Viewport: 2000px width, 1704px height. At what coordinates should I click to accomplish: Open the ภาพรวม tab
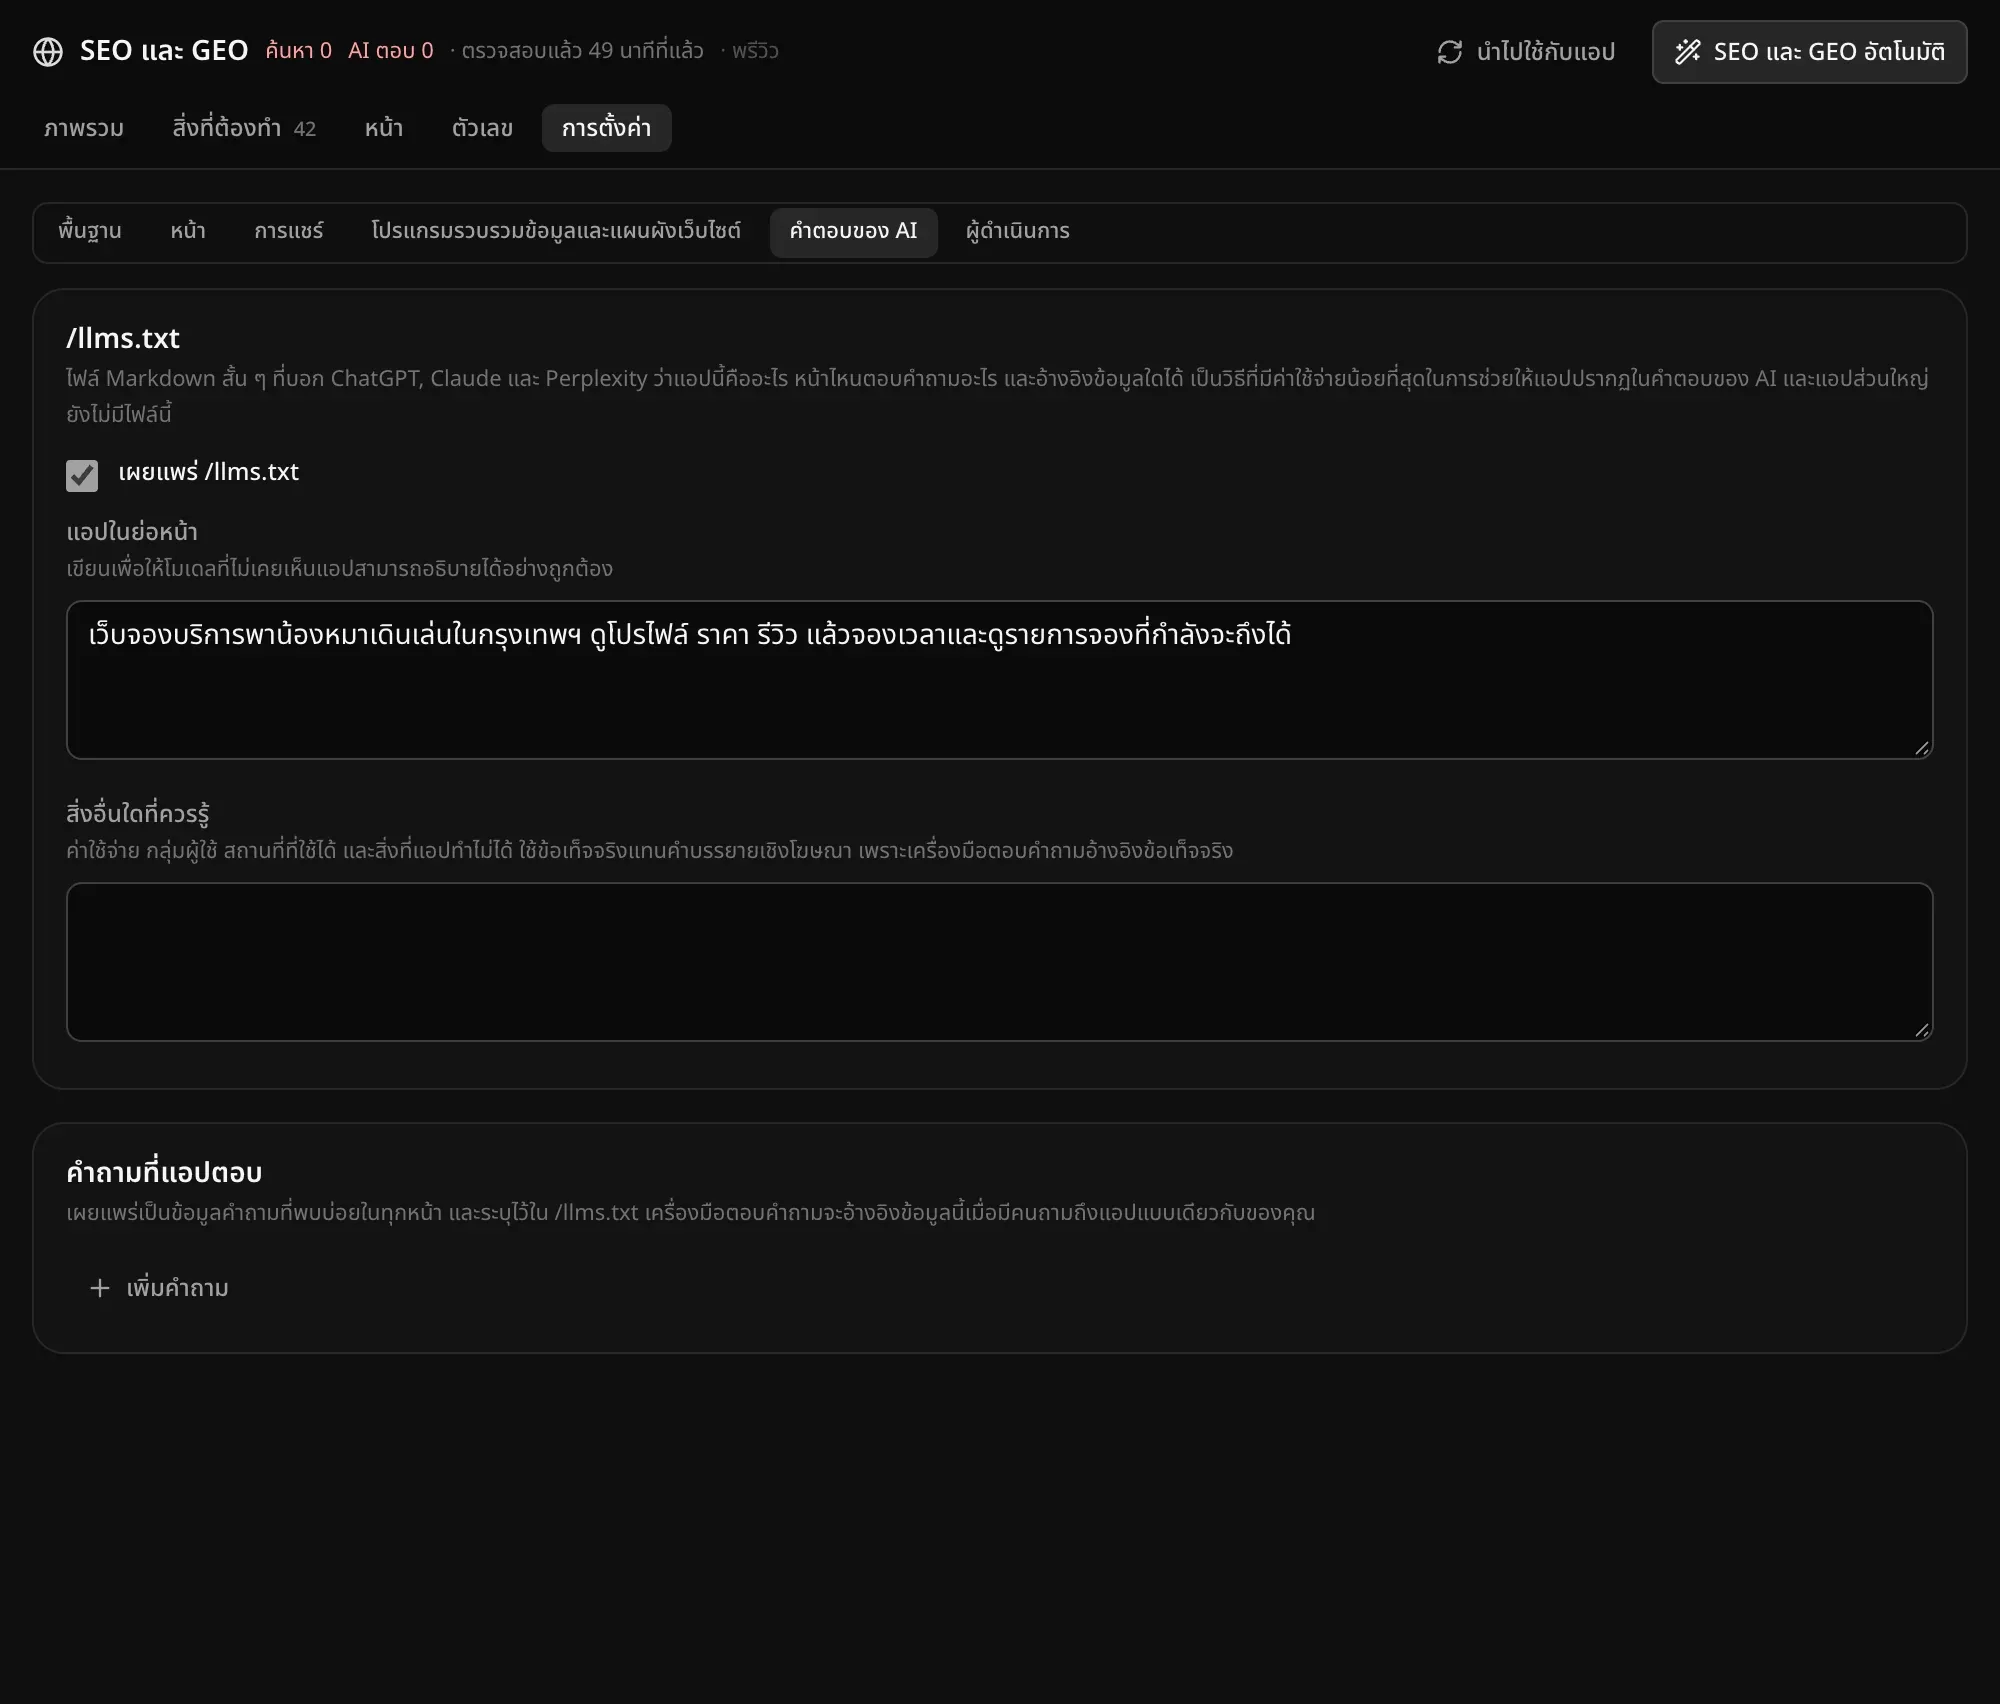point(84,128)
